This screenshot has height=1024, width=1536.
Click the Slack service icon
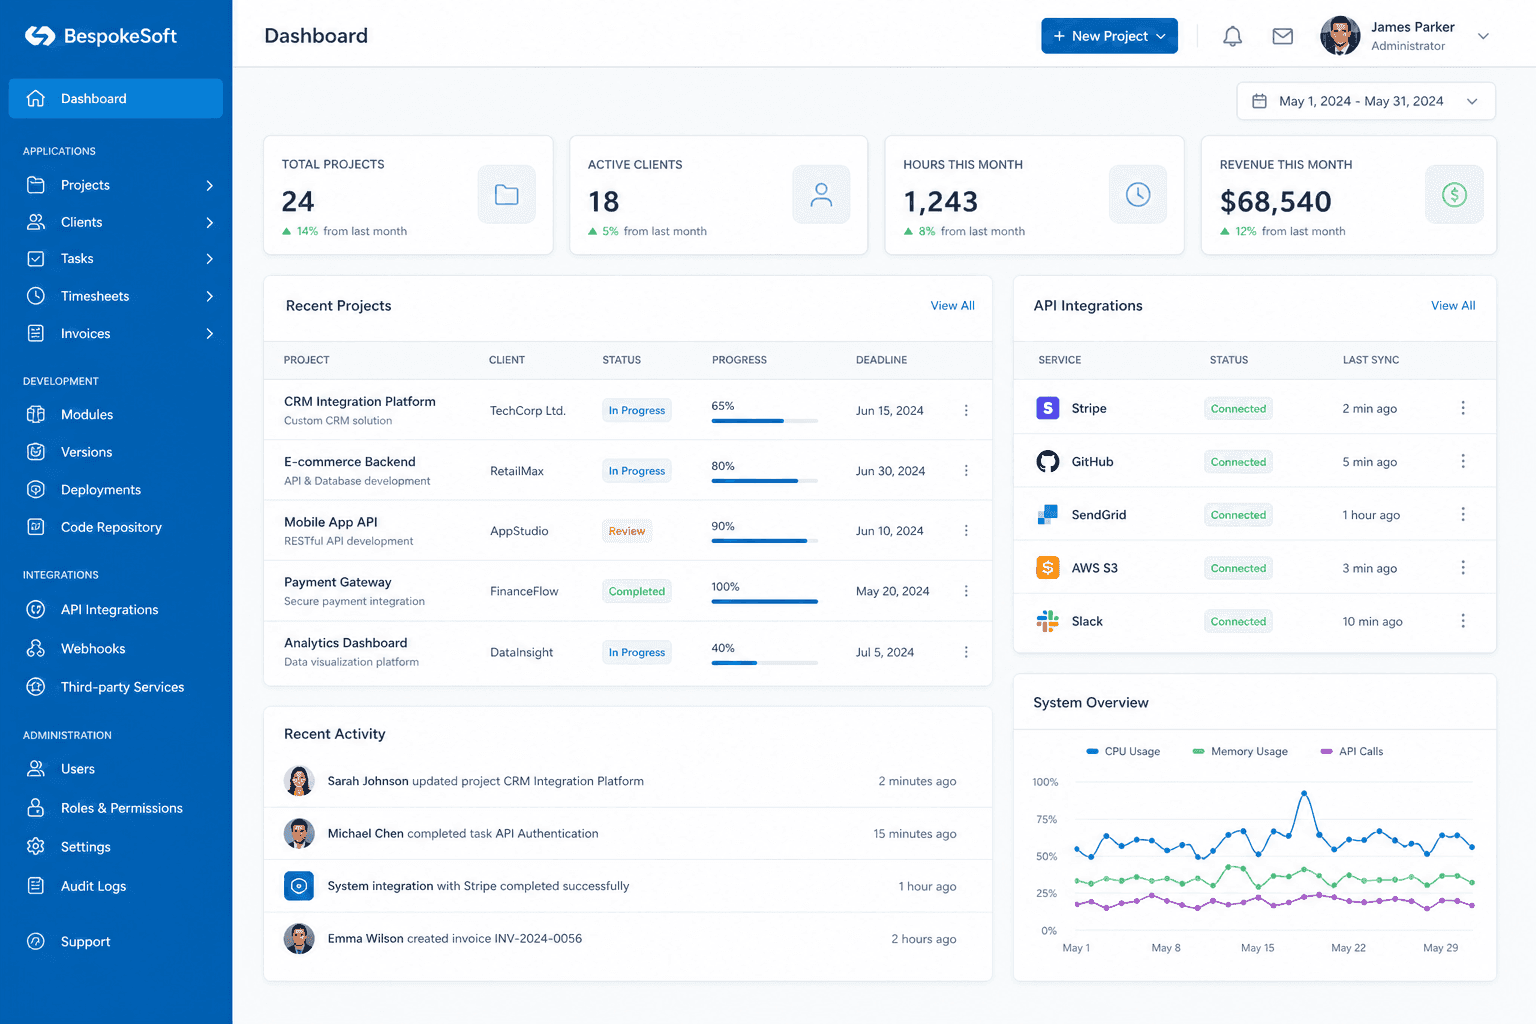tap(1047, 621)
